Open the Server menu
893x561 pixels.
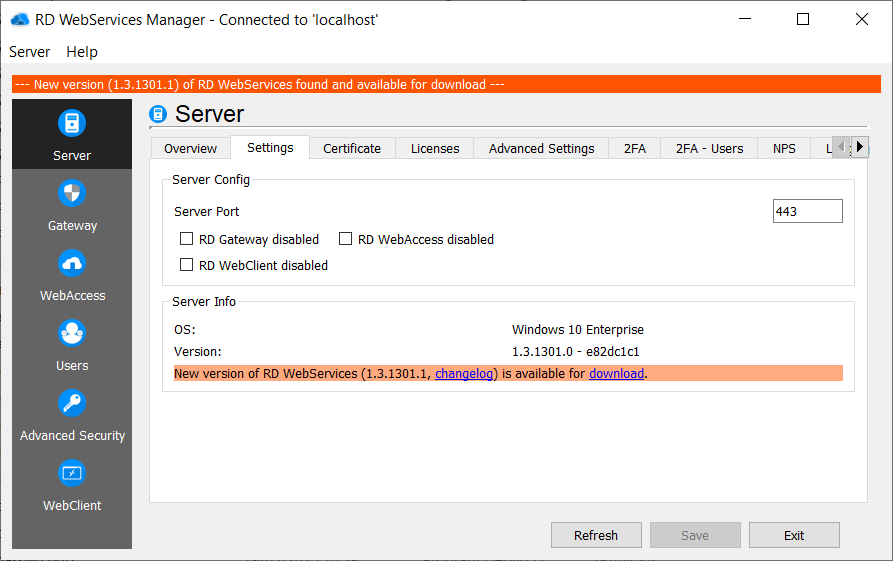(x=30, y=52)
